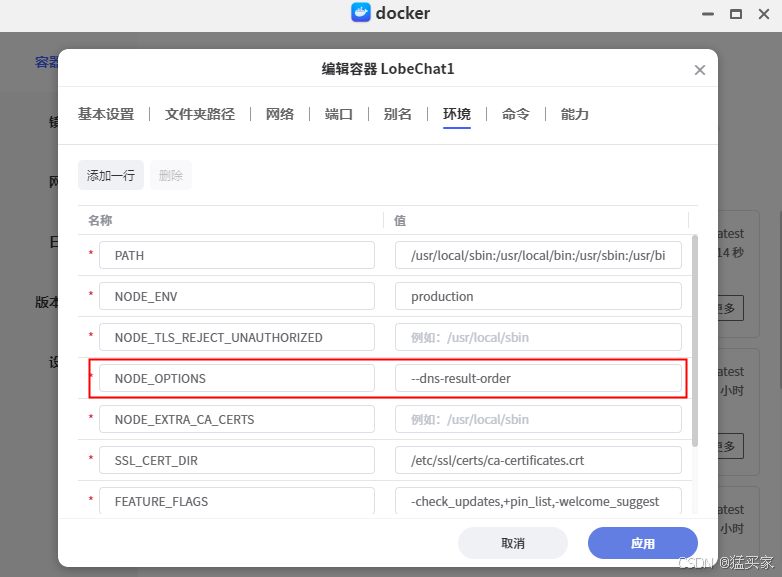Screen dimensions: 782x577
Task: Click the 值 column header
Action: 400,220
